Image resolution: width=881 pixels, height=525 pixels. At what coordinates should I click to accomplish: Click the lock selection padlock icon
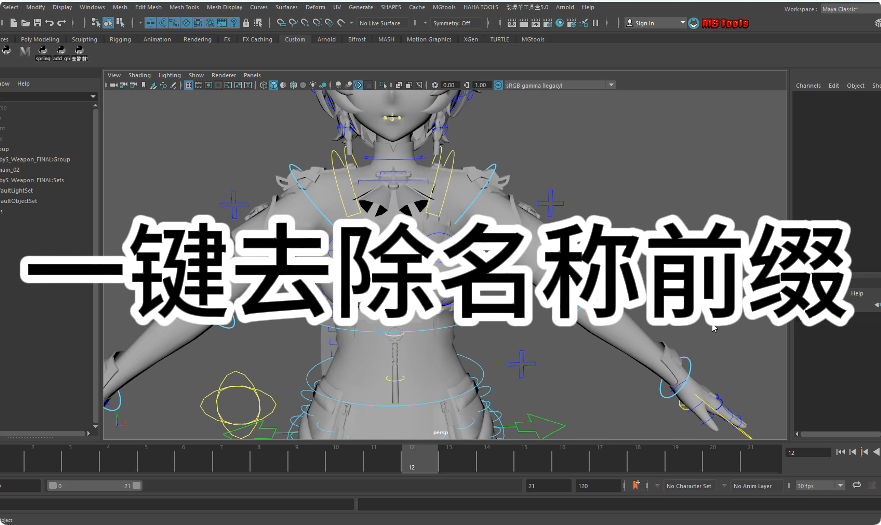point(246,23)
